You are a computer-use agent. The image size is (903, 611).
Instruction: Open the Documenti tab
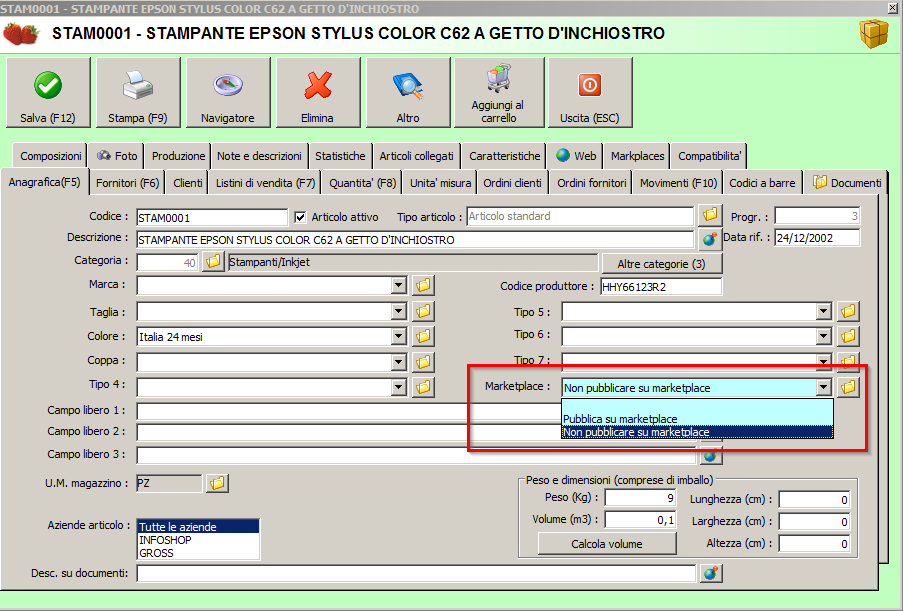pos(847,183)
